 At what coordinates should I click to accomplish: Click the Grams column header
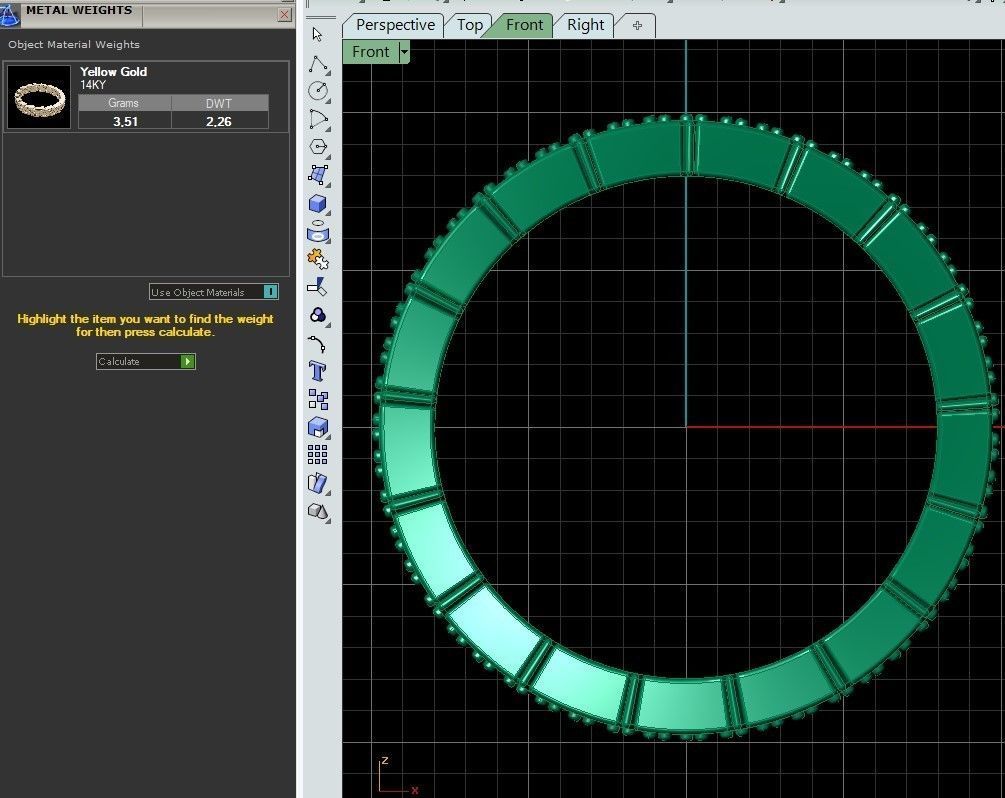point(124,103)
